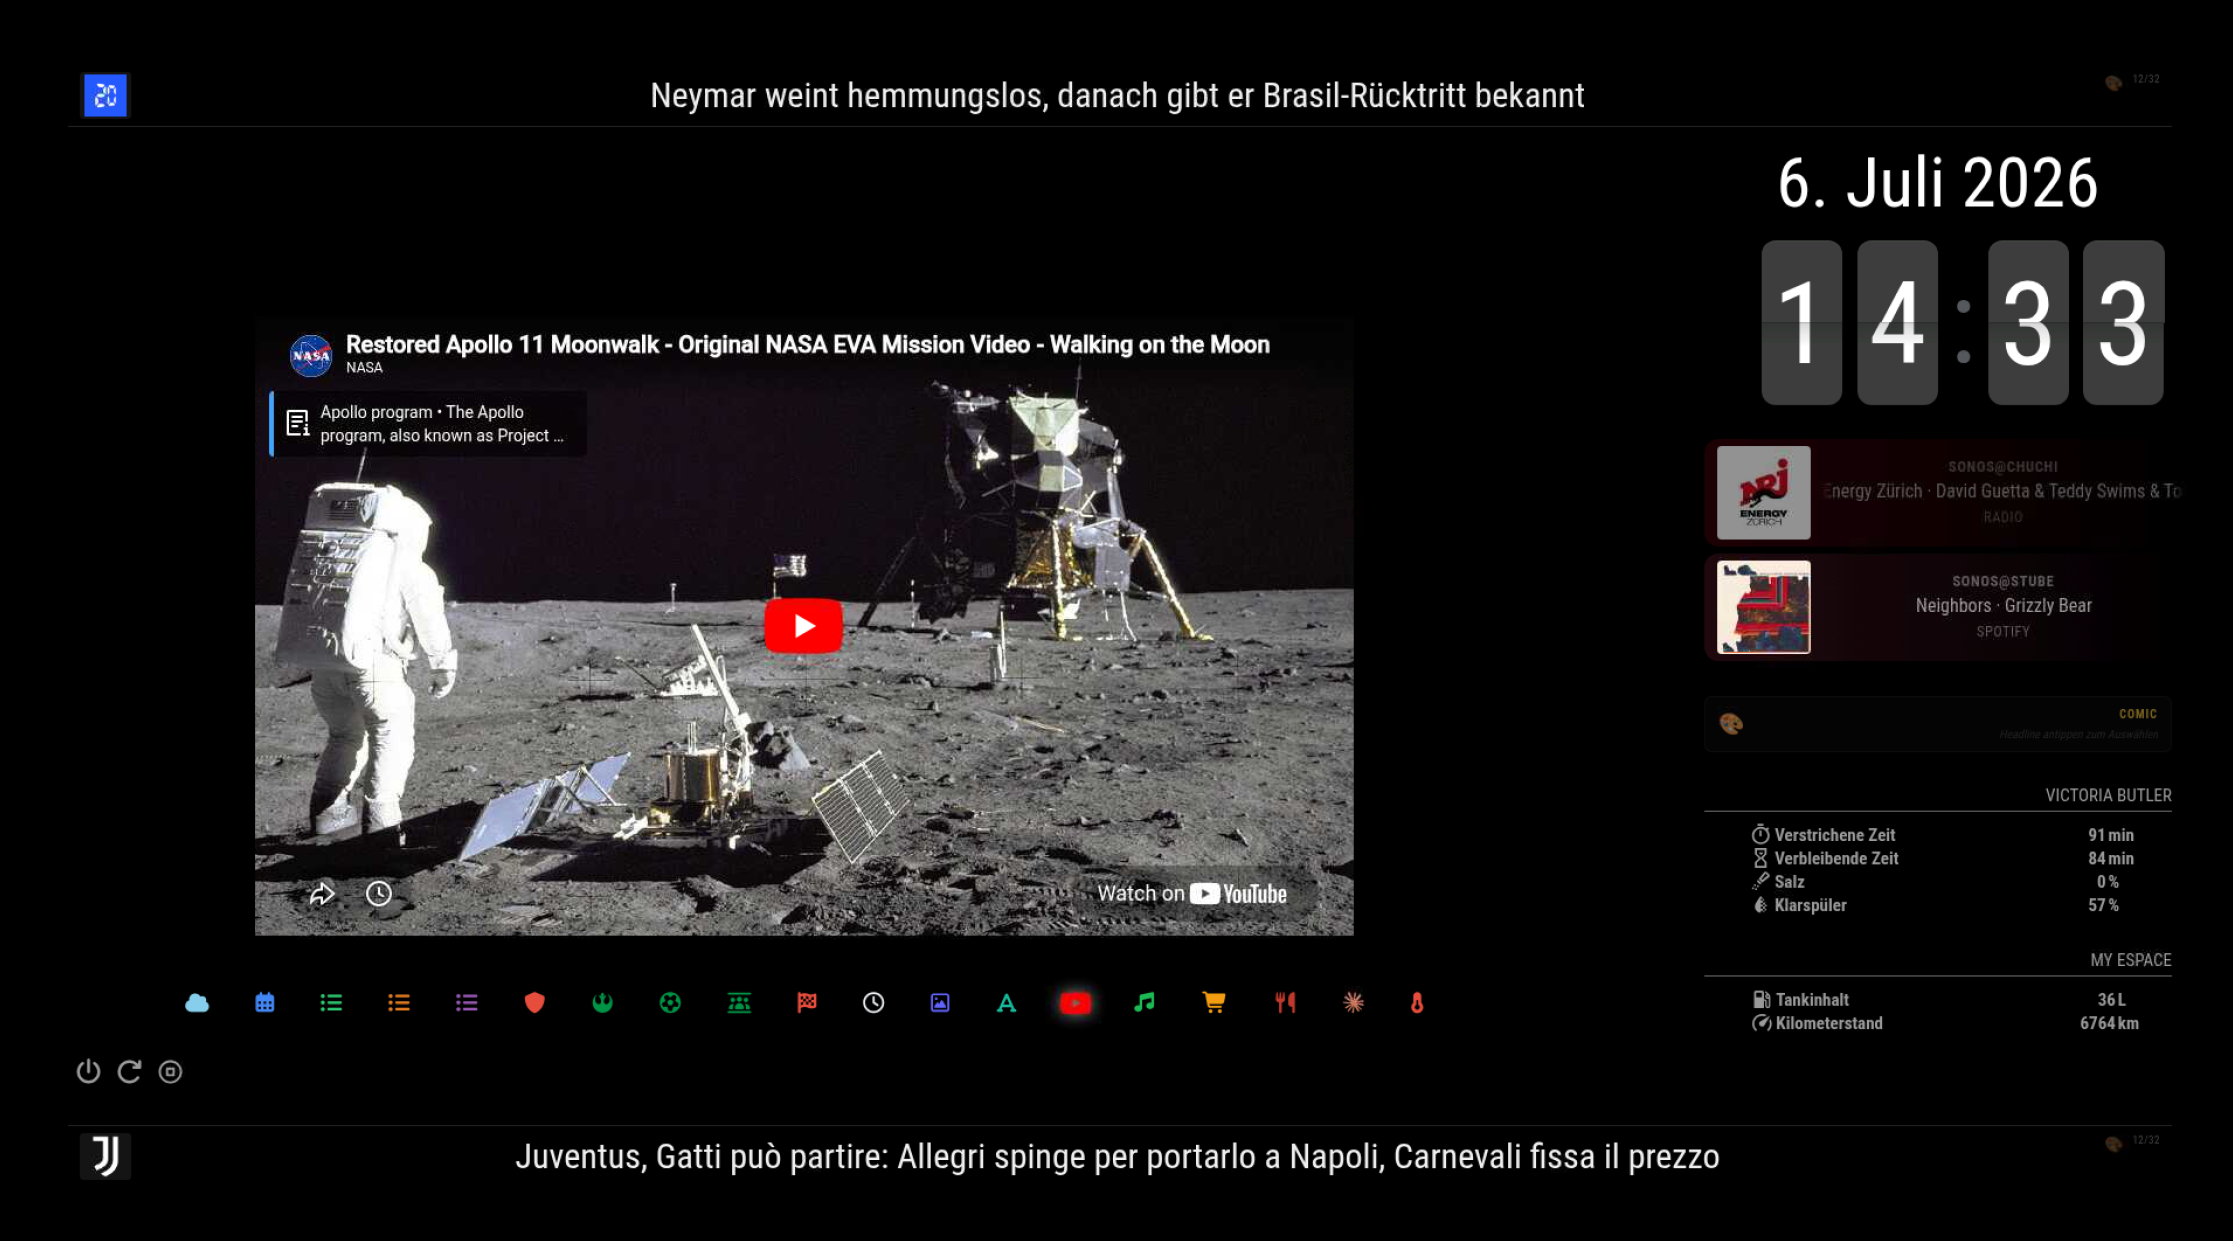Click the watch later clock on video
The width and height of the screenshot is (2233, 1241).
tap(379, 894)
